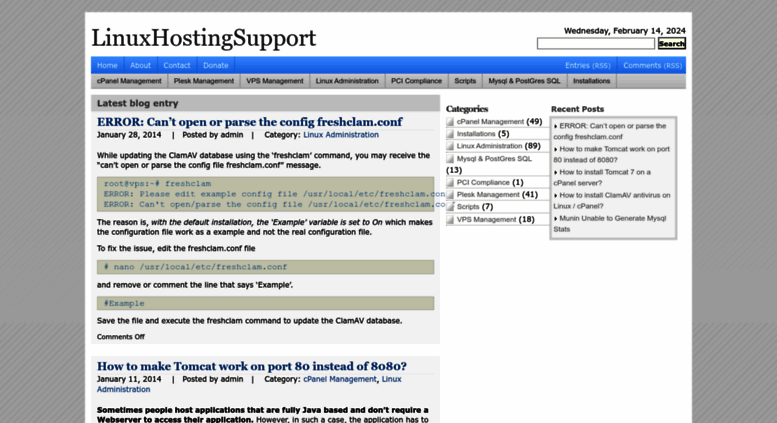
Task: Click folder icon beside Plesk Management category
Action: tap(450, 195)
